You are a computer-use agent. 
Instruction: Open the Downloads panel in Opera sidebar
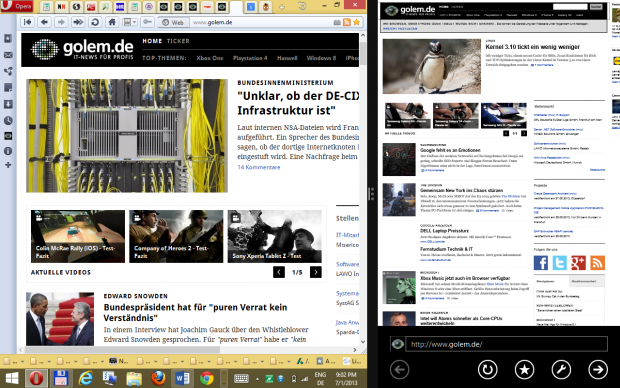coord(8,104)
